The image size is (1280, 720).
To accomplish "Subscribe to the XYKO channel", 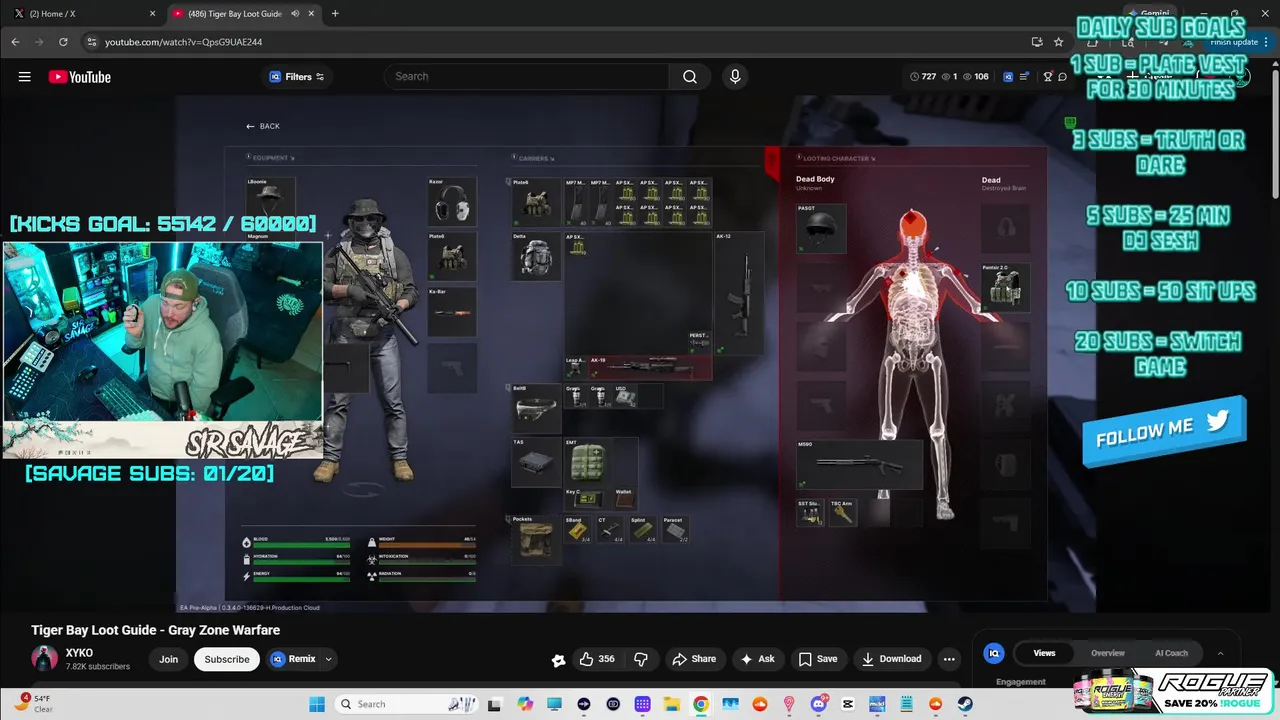I will [227, 659].
